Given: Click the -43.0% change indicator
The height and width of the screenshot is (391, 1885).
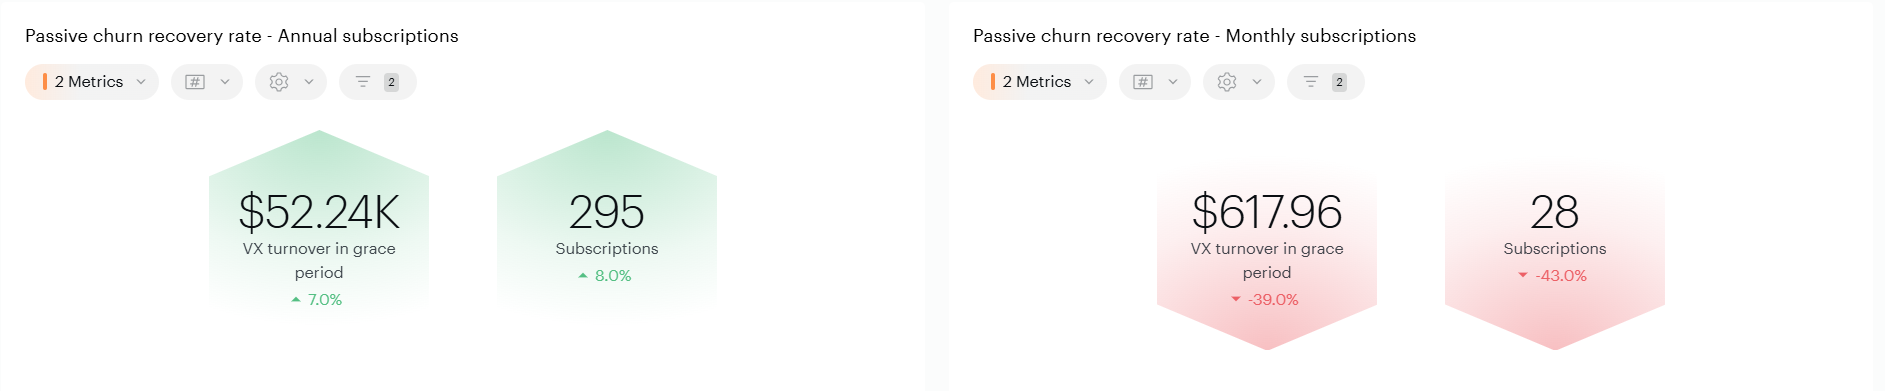Looking at the screenshot, I should pyautogui.click(x=1553, y=276).
